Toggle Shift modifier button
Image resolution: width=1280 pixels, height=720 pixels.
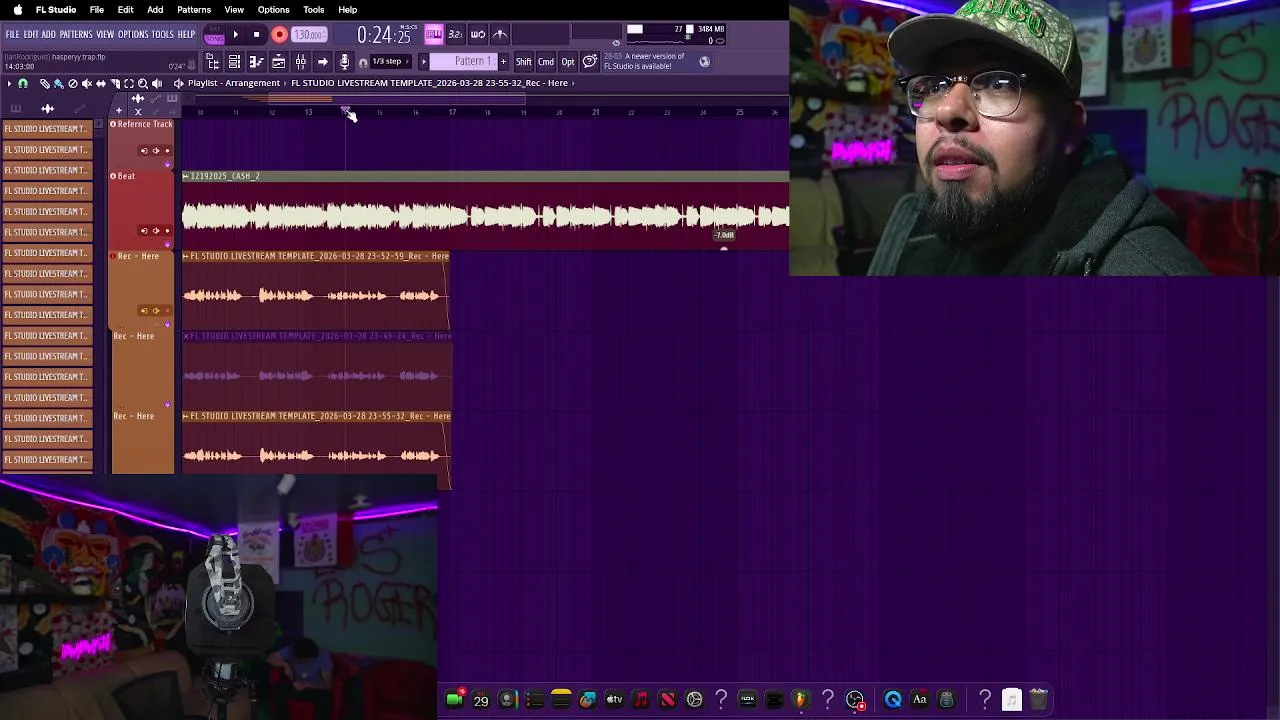pyautogui.click(x=523, y=62)
